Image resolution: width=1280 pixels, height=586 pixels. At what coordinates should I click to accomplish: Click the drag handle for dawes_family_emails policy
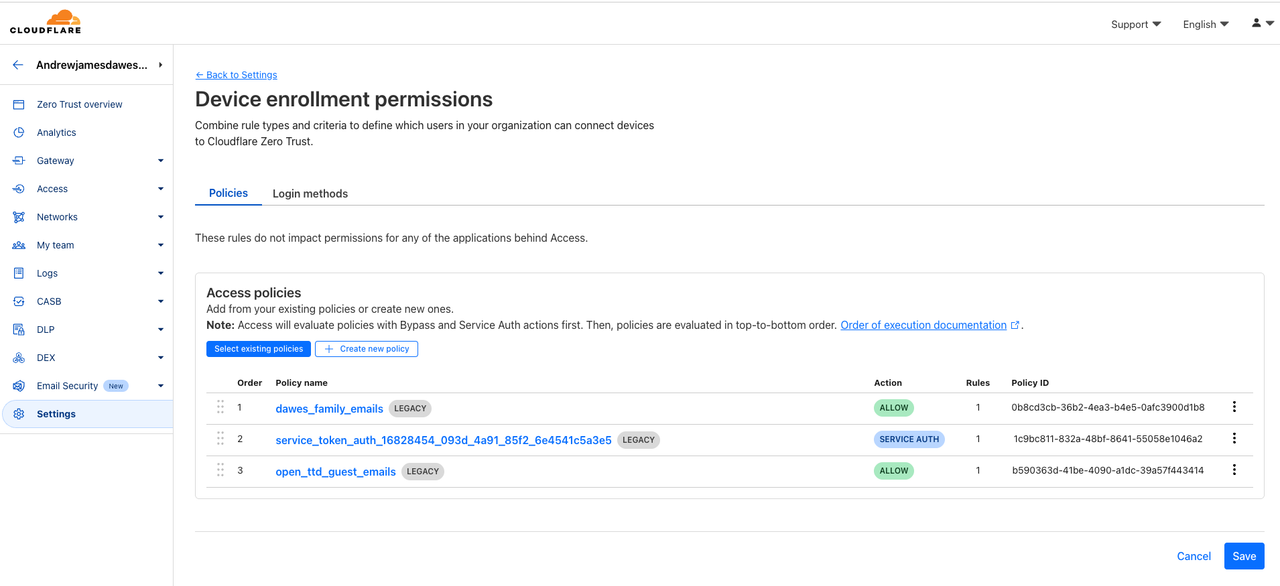click(220, 407)
